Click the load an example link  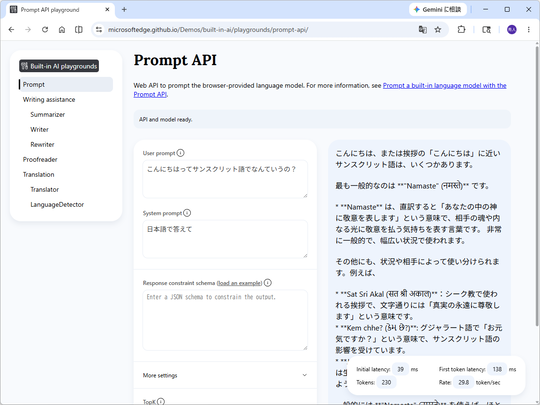tap(240, 283)
